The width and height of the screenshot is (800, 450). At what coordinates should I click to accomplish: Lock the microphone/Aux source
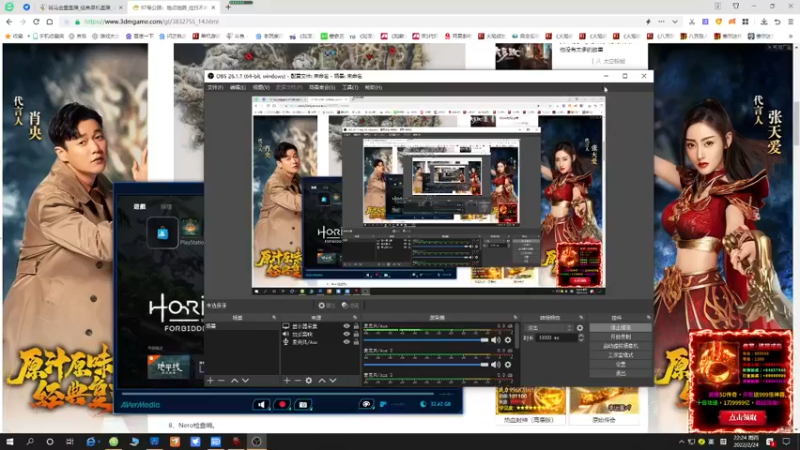click(356, 342)
